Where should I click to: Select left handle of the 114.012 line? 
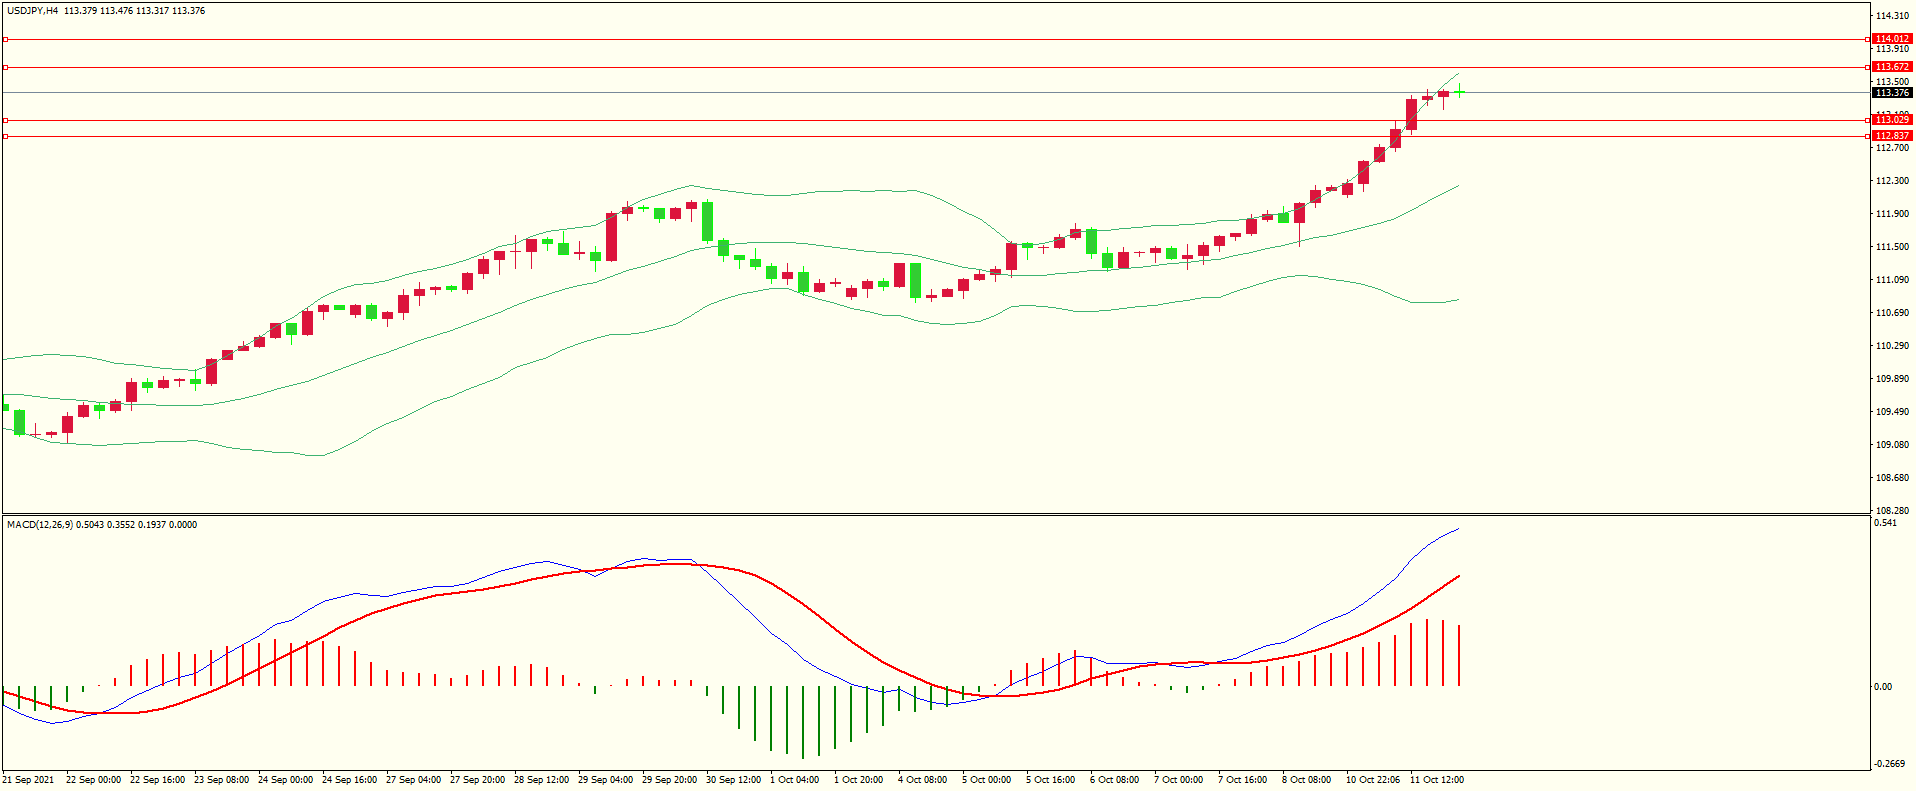(x=5, y=39)
